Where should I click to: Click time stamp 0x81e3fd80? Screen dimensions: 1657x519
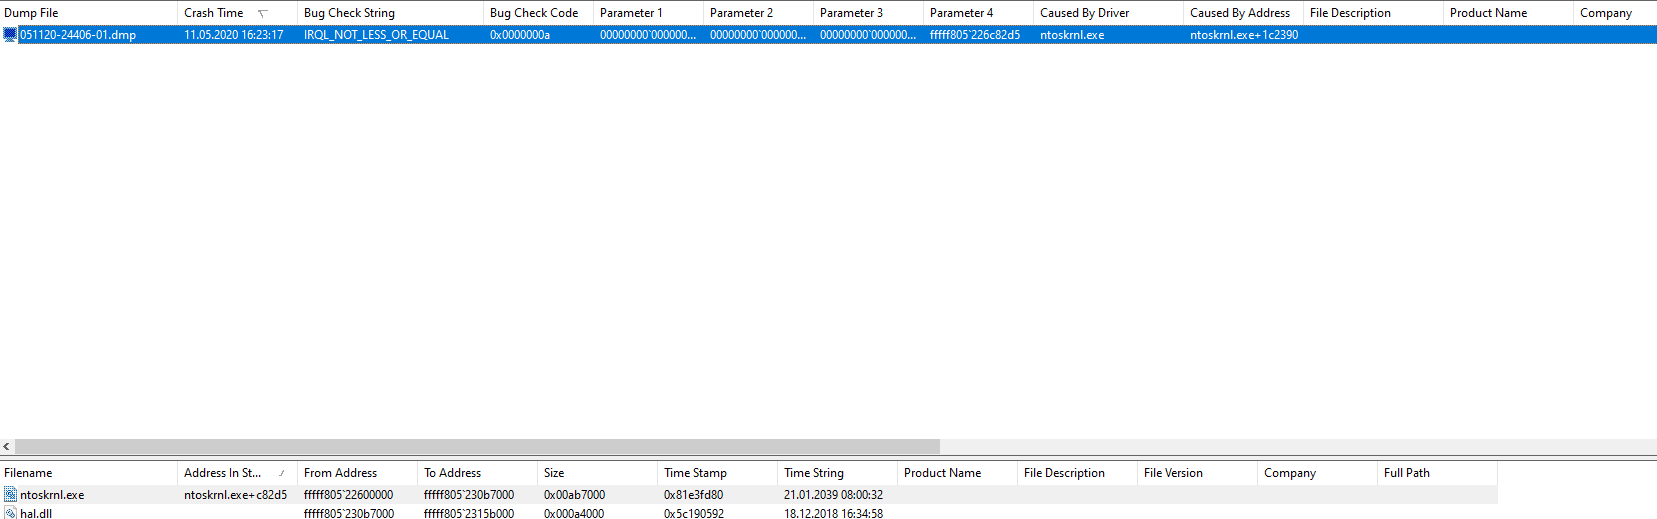point(694,495)
